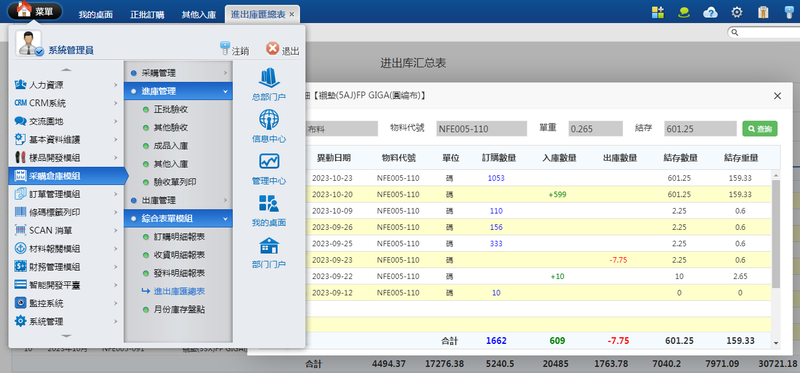This screenshot has height=373, width=800.
Task: Open 發料明細報表 report
Action: pos(180,273)
